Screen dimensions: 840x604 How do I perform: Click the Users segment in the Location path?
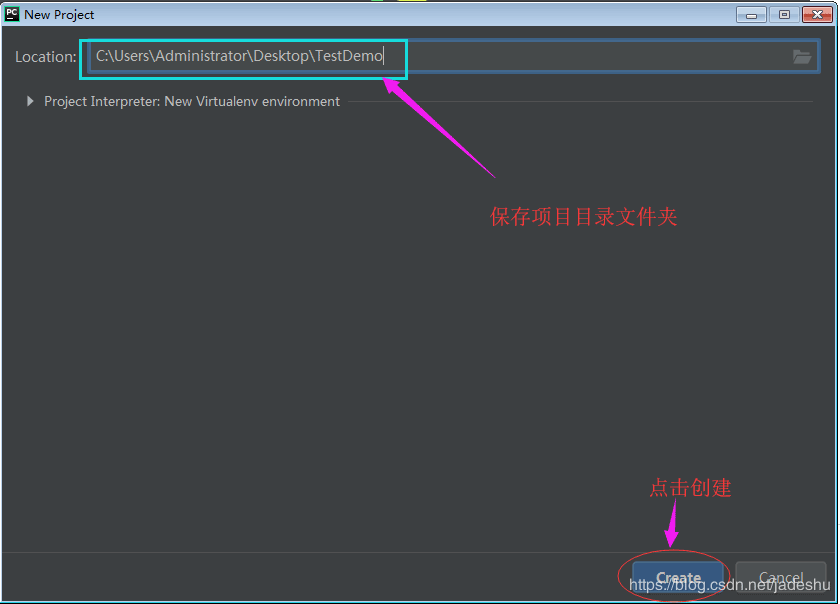(130, 56)
